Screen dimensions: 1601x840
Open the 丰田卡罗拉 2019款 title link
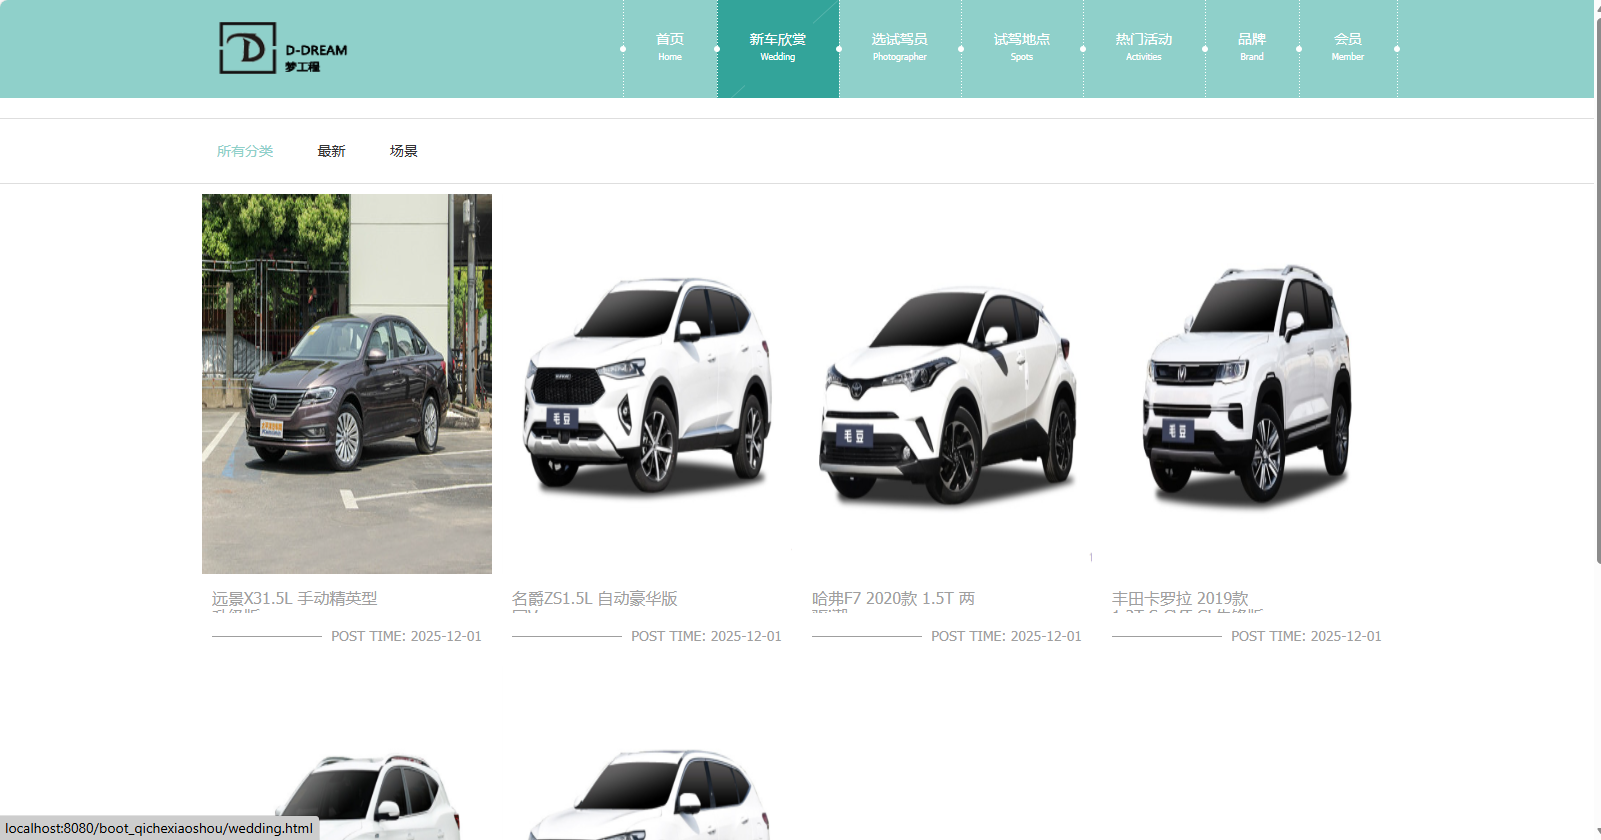click(1180, 599)
